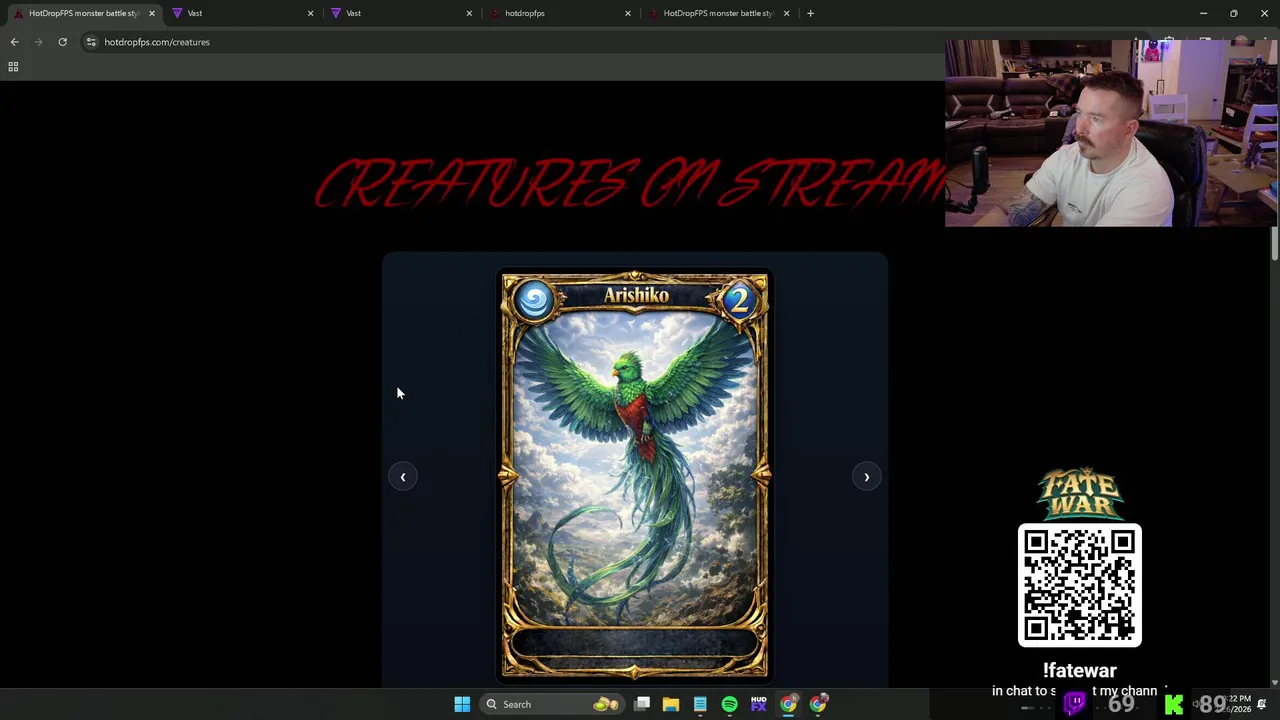Open the apps grid in bookmarks bar
The height and width of the screenshot is (720, 1280).
(13, 67)
